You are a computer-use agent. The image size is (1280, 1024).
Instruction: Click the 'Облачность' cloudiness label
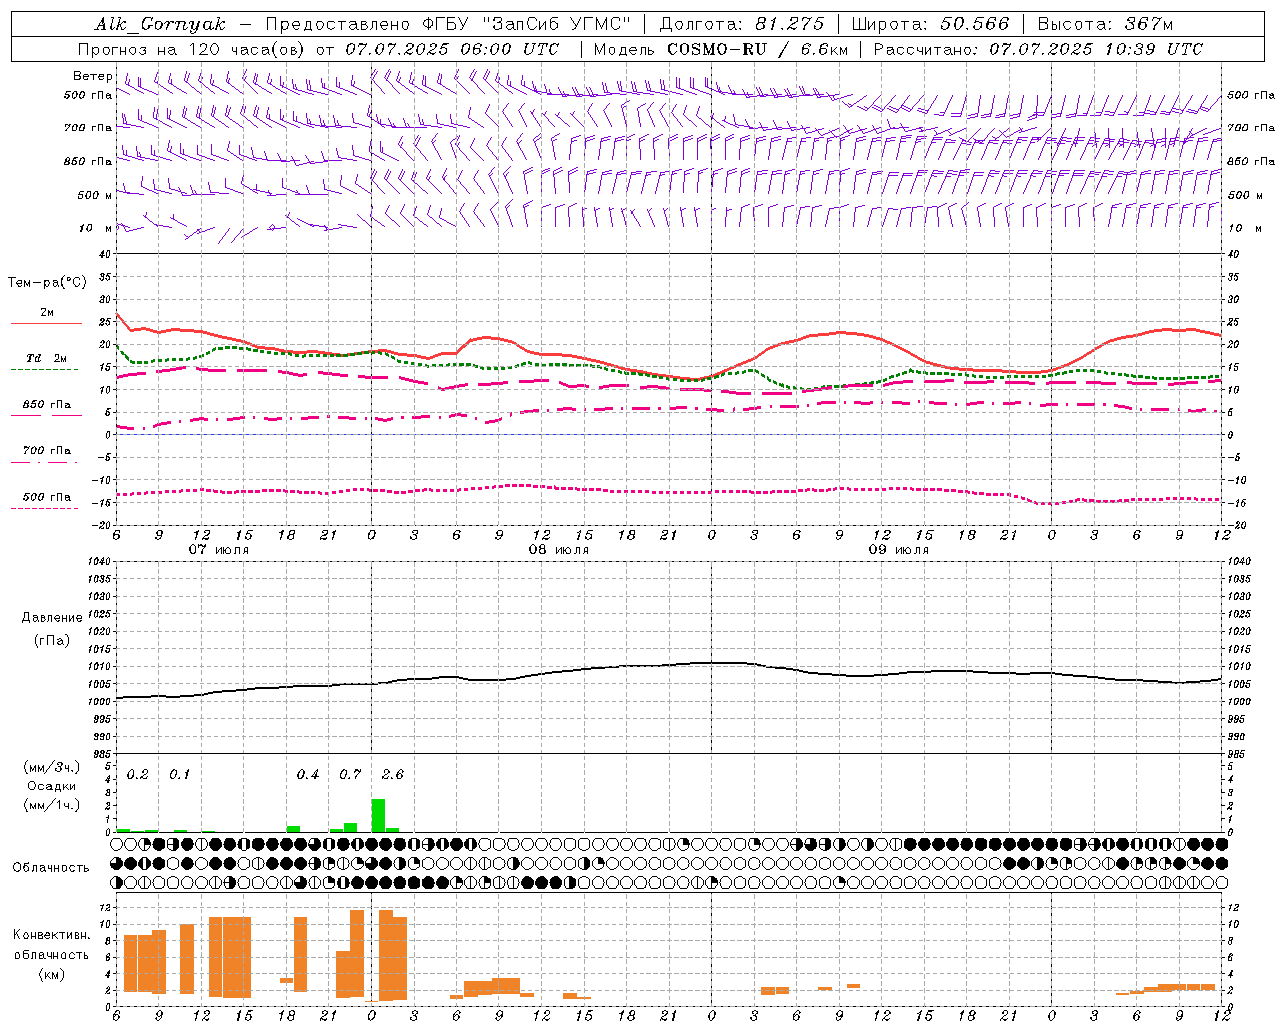click(x=51, y=867)
